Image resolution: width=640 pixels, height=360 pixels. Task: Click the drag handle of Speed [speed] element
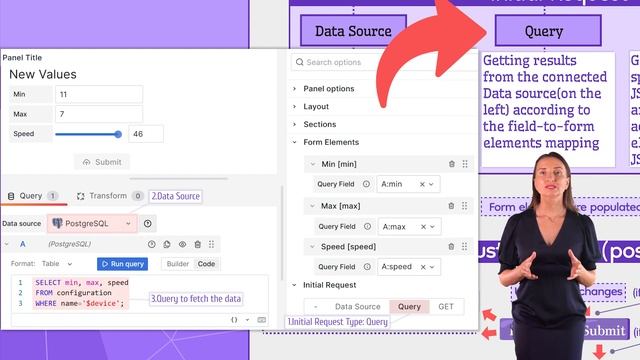click(x=464, y=247)
